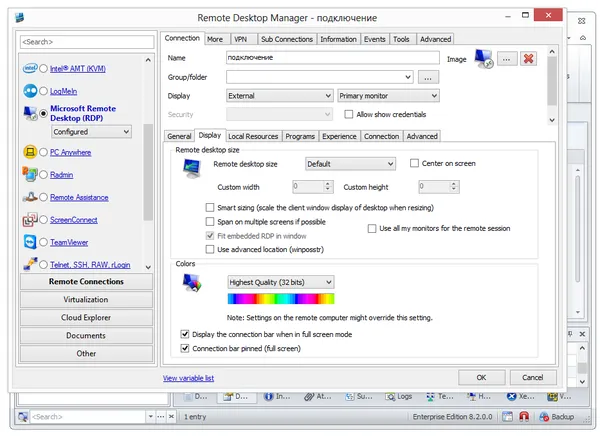The image size is (600, 436).
Task: Enable Smart sizing checkbox
Action: pyautogui.click(x=210, y=207)
